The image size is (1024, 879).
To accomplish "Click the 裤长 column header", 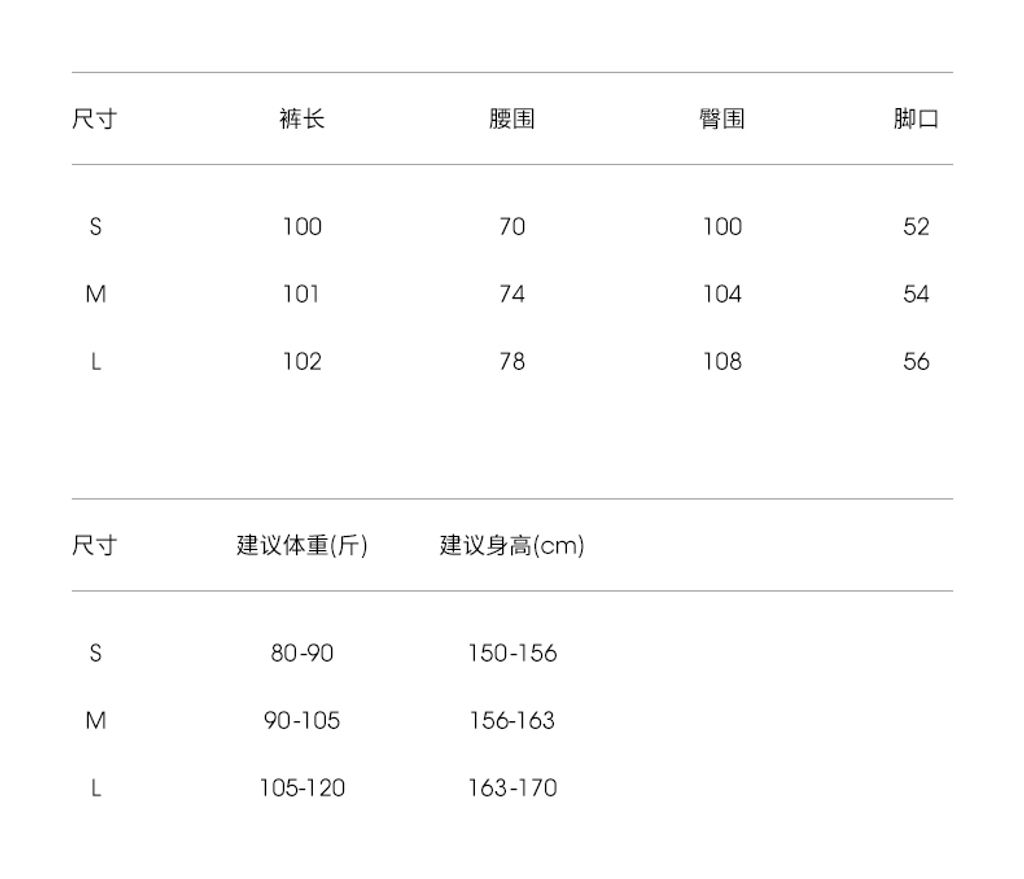I will point(302,119).
